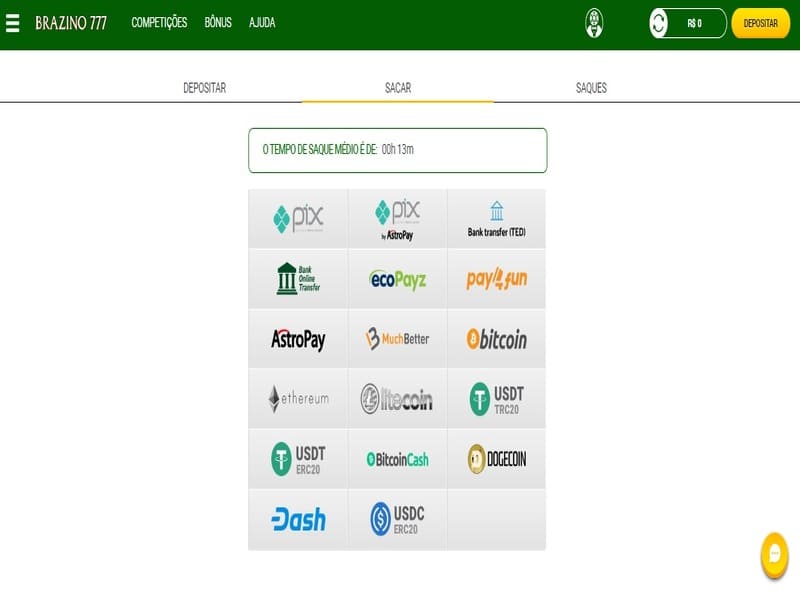Image resolution: width=800 pixels, height=600 pixels.
Task: Click the Ajuda help link
Action: [262, 23]
